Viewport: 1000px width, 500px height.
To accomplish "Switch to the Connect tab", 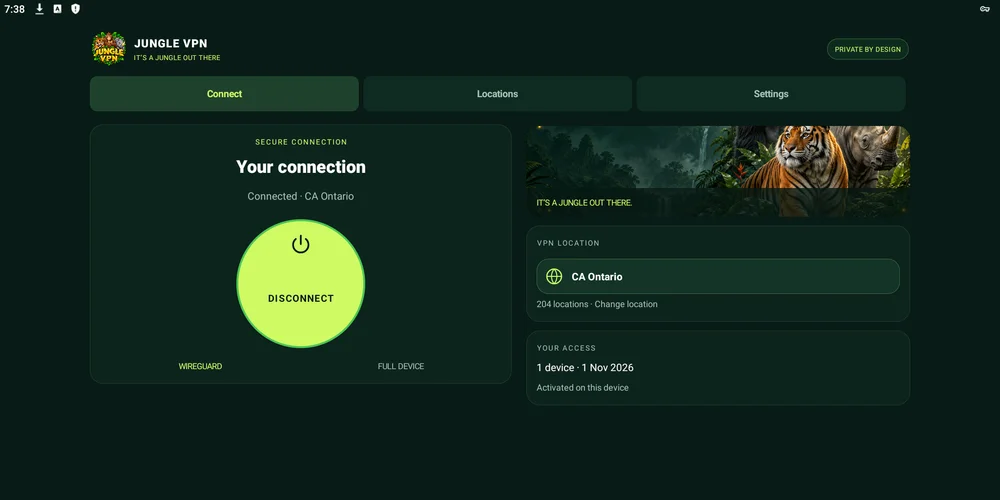I will coord(224,94).
